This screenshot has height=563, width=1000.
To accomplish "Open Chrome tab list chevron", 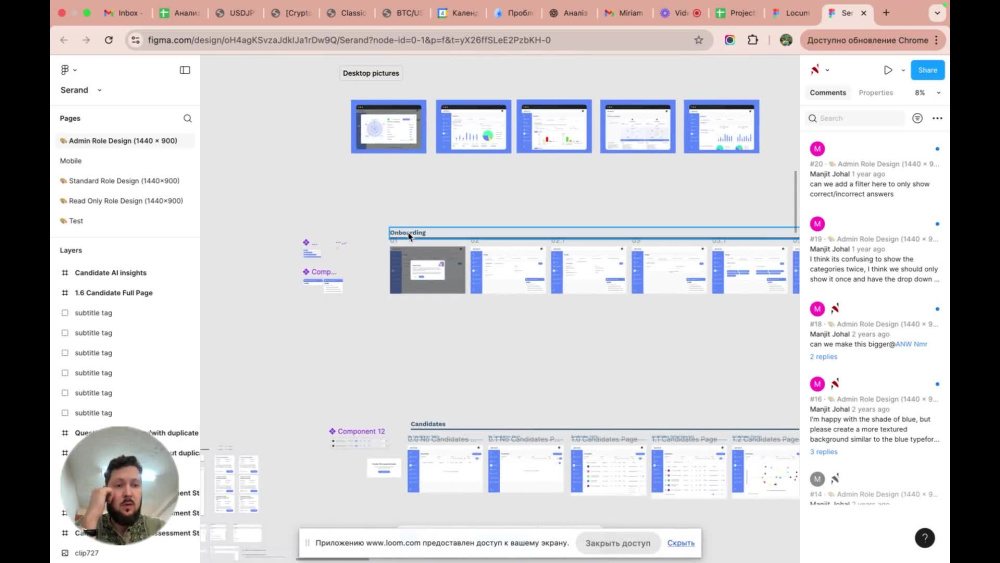I will point(937,13).
